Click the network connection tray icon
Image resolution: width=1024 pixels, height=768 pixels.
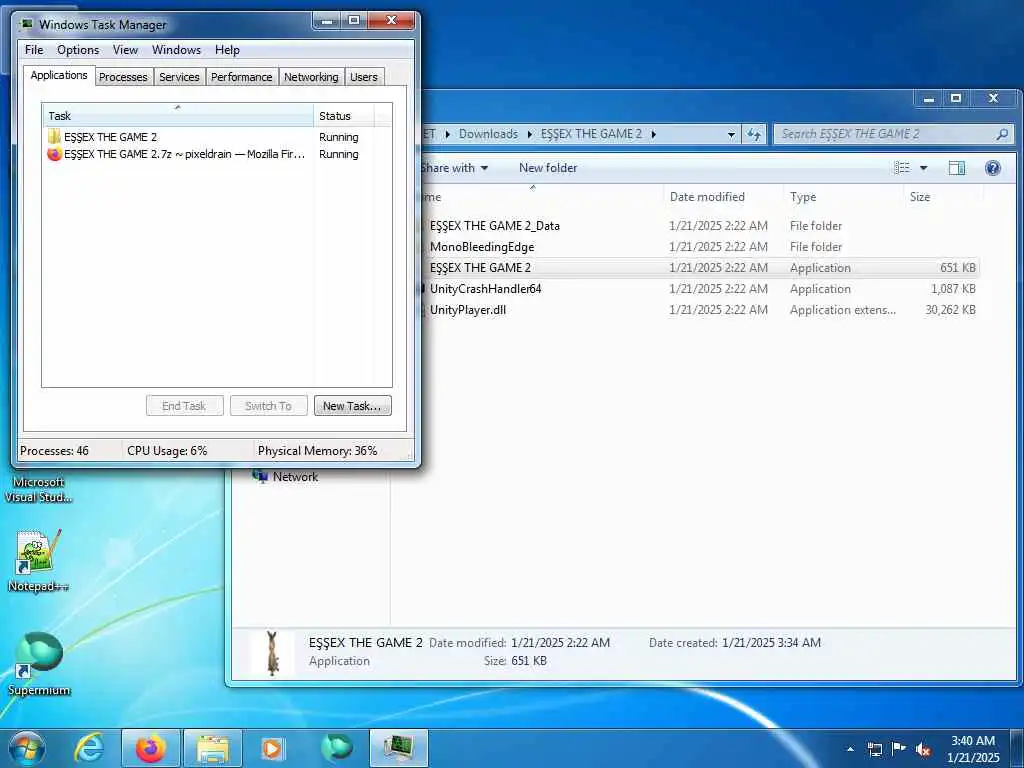tap(874, 749)
